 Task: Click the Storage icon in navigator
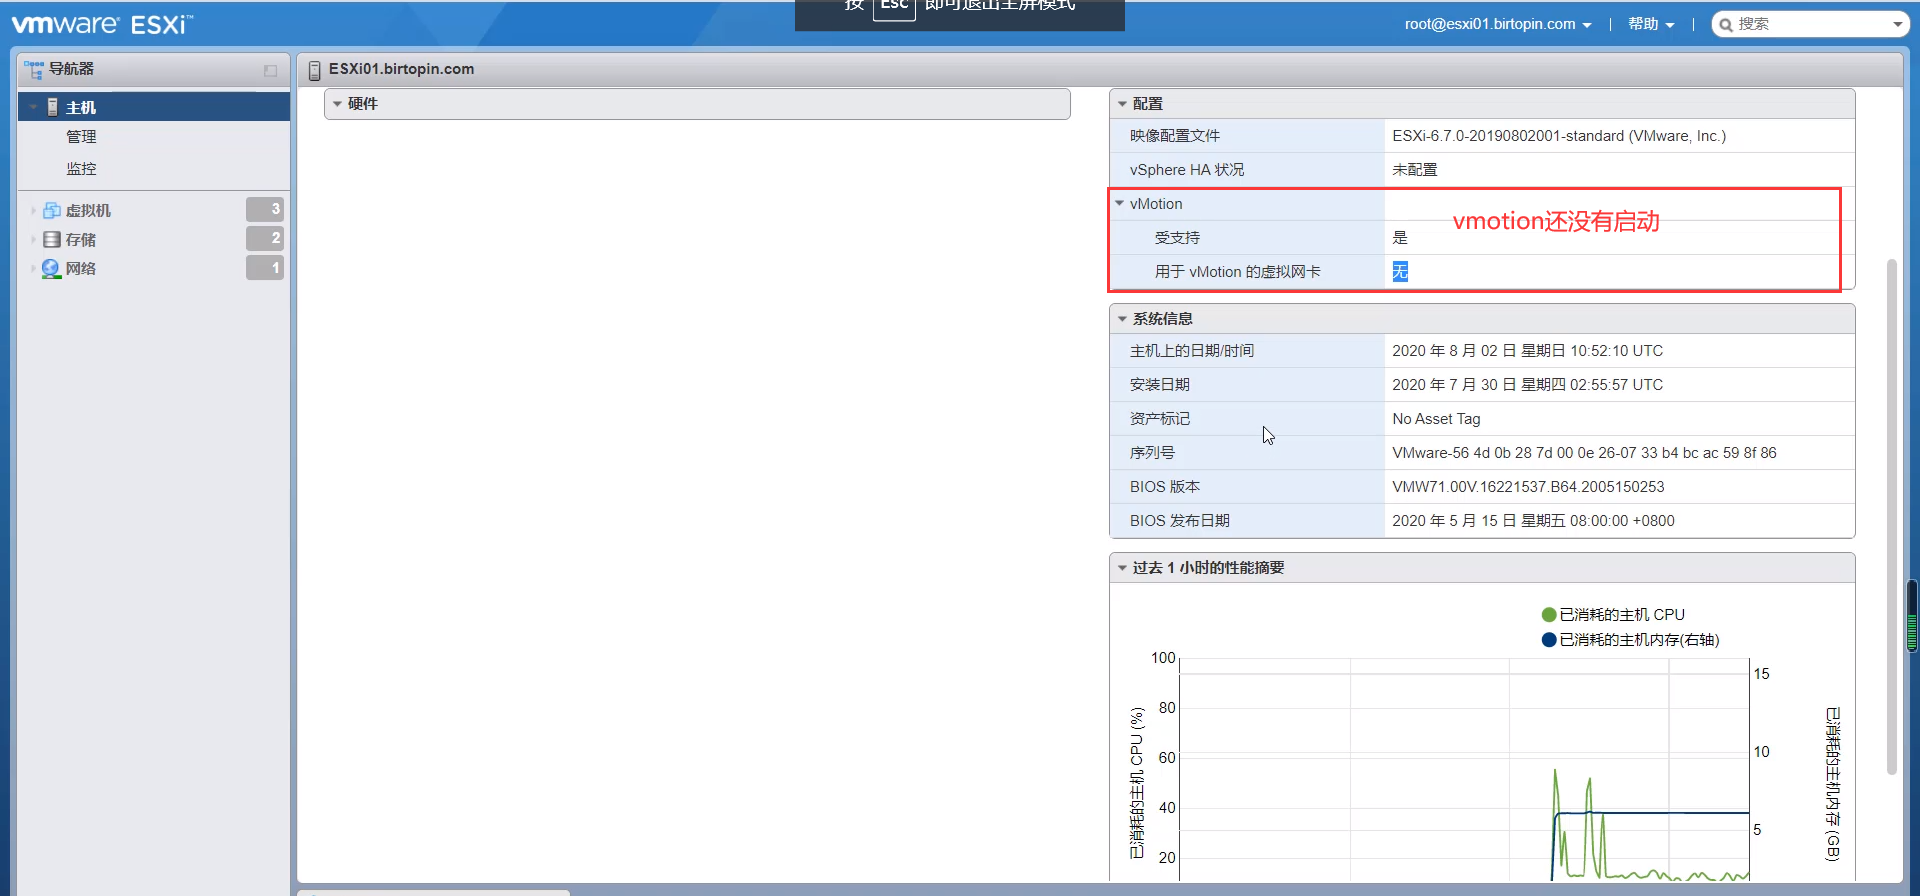[52, 239]
